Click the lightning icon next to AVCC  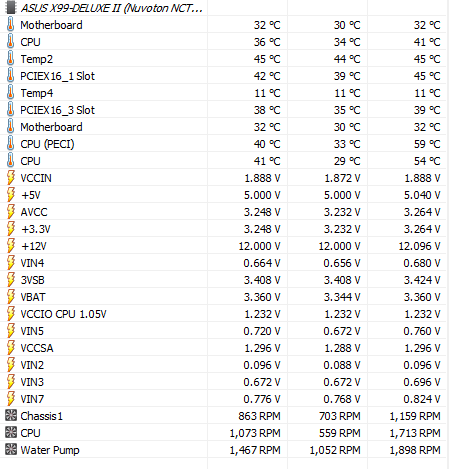[11, 212]
